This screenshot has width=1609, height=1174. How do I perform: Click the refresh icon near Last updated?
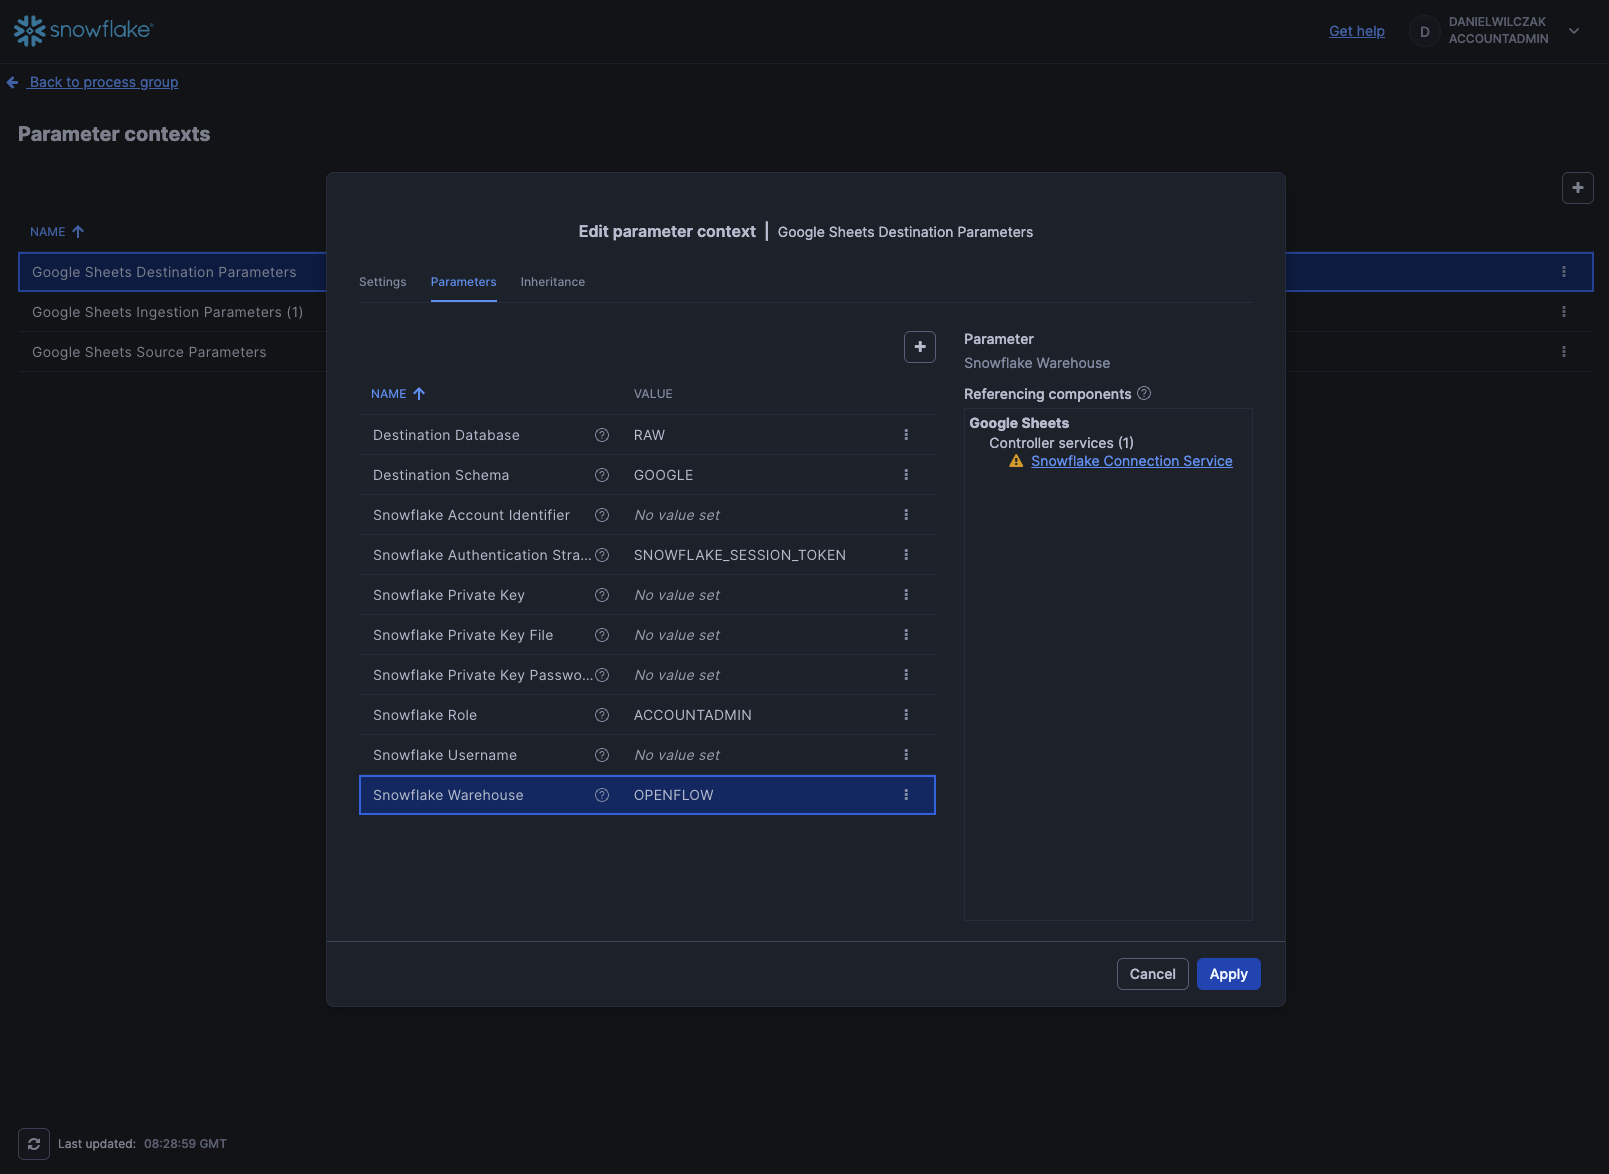pyautogui.click(x=34, y=1144)
